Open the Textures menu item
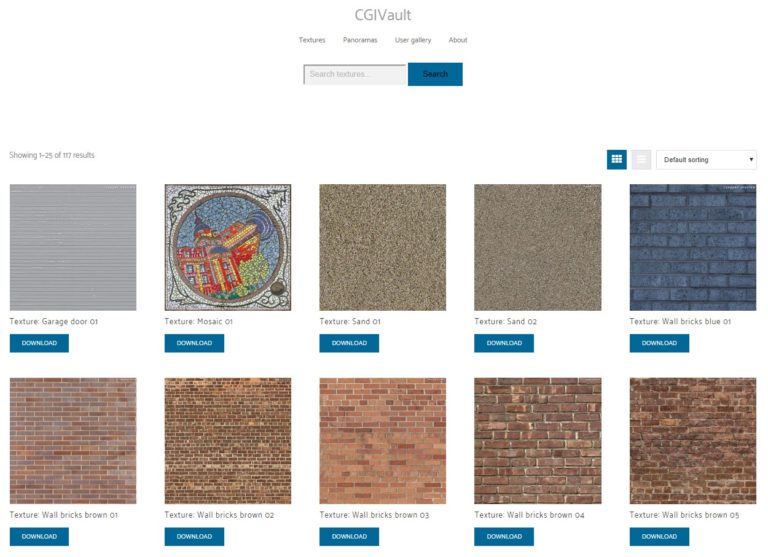The image size is (768, 557). [x=312, y=40]
